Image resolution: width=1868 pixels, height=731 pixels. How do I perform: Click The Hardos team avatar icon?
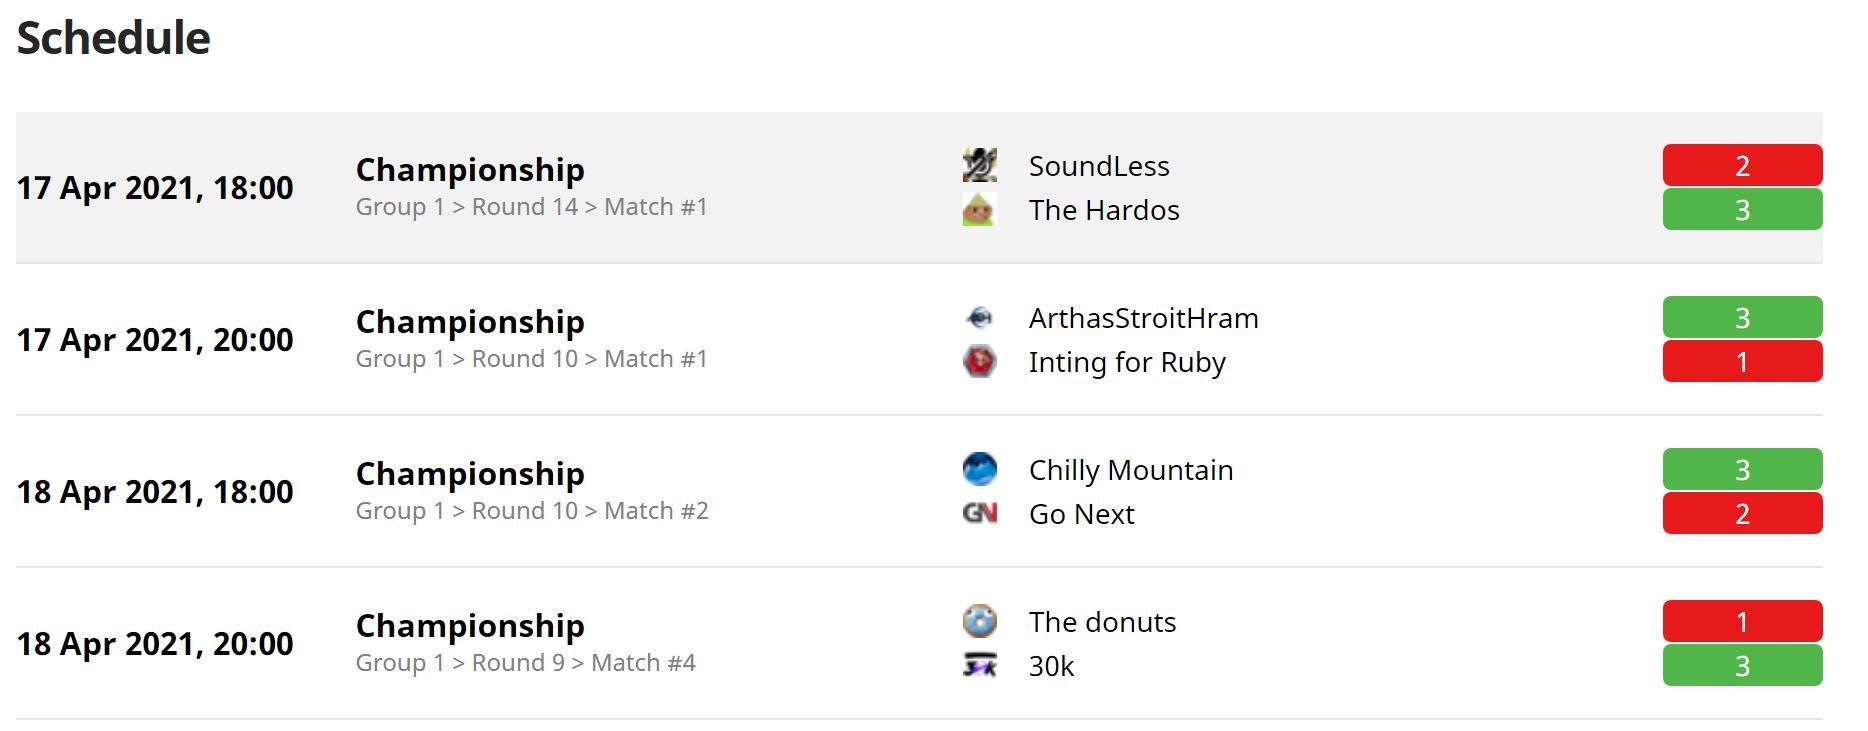pos(979,209)
